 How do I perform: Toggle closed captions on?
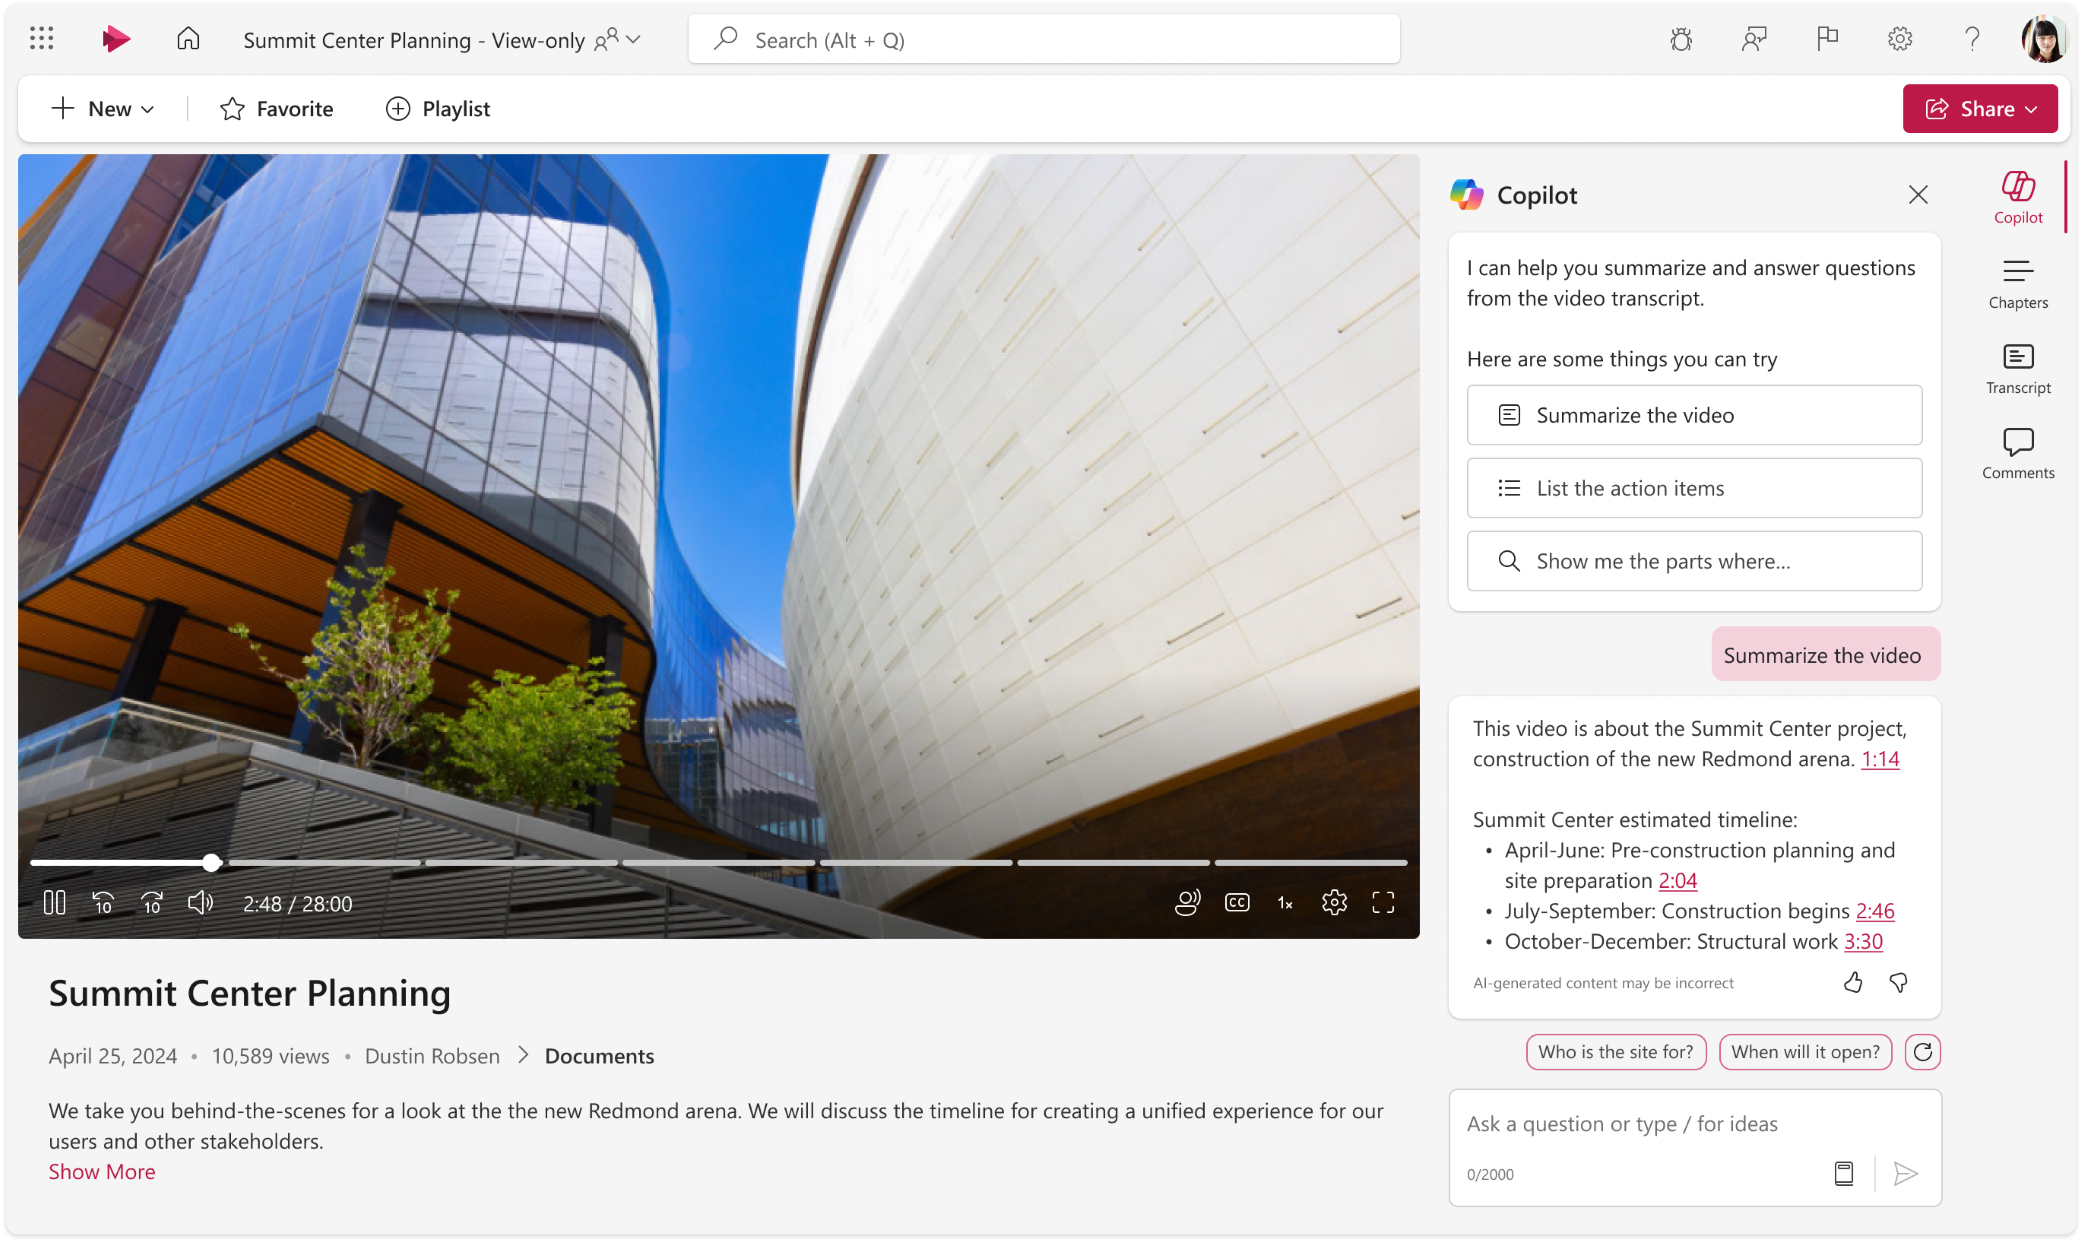pos(1236,901)
